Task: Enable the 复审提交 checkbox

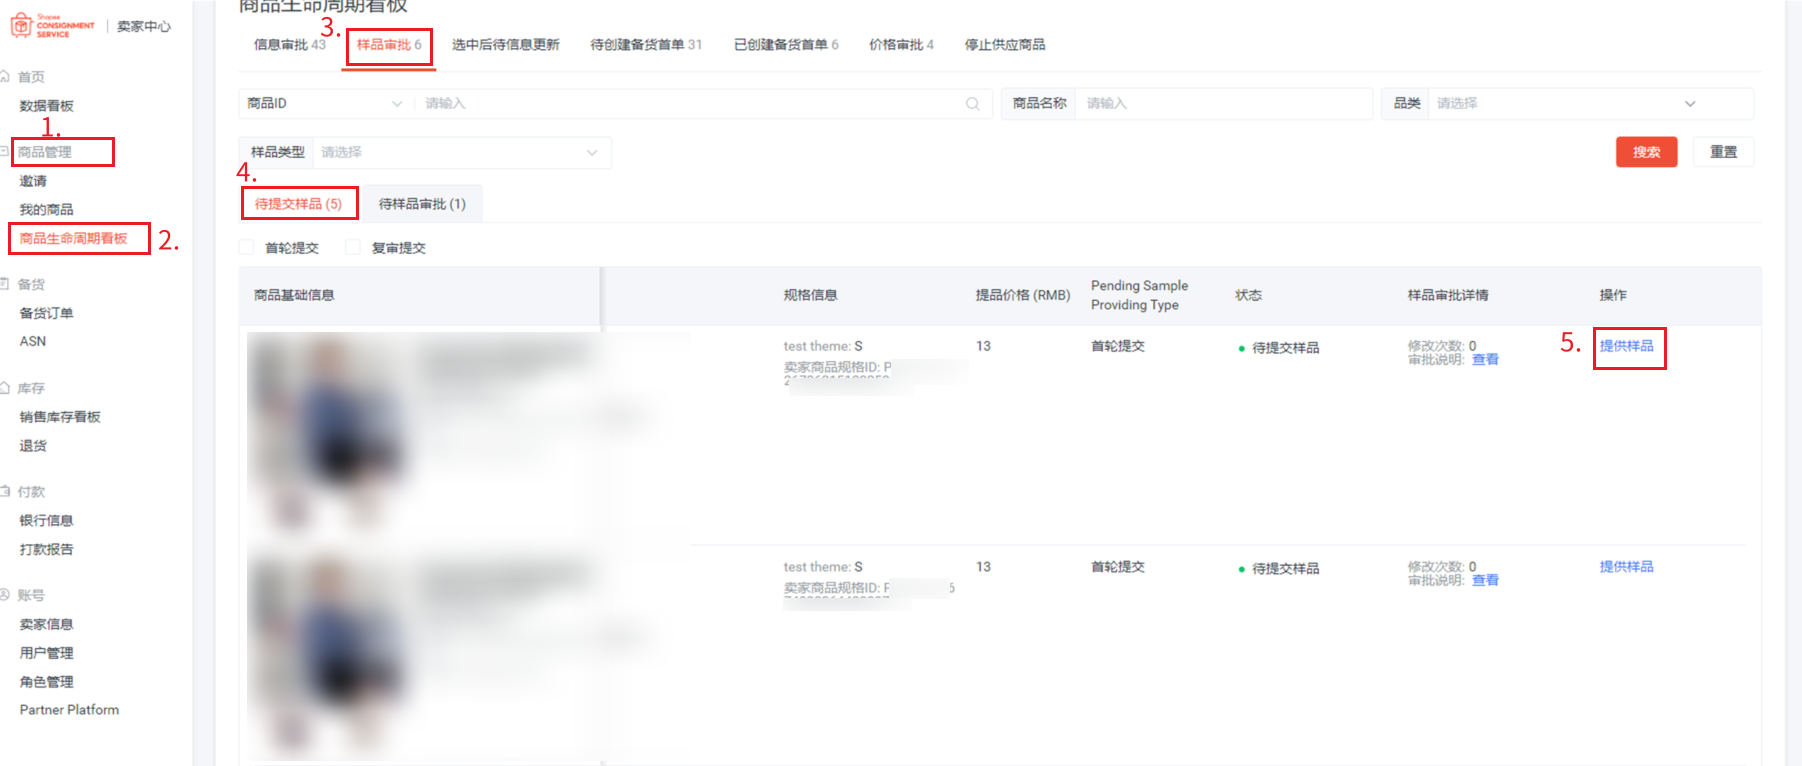Action: 353,247
